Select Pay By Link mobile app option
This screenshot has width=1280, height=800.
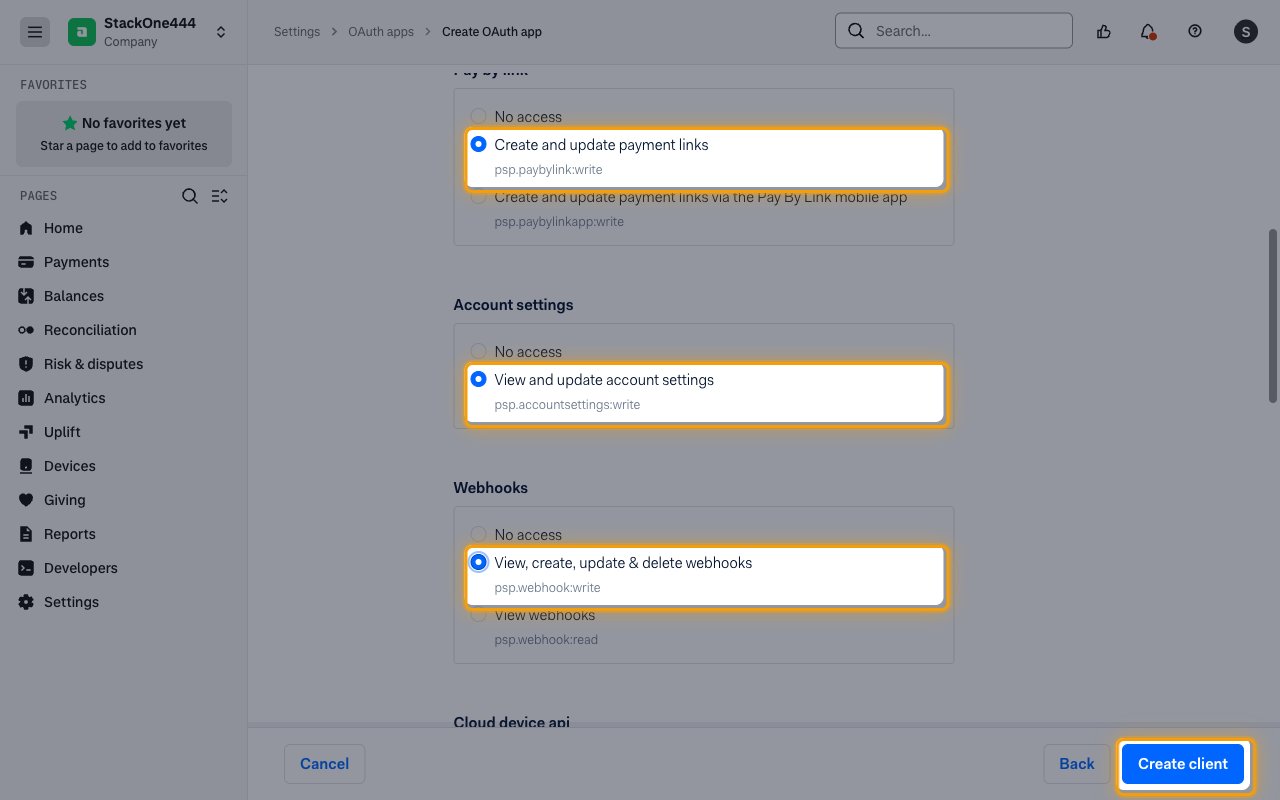[479, 198]
